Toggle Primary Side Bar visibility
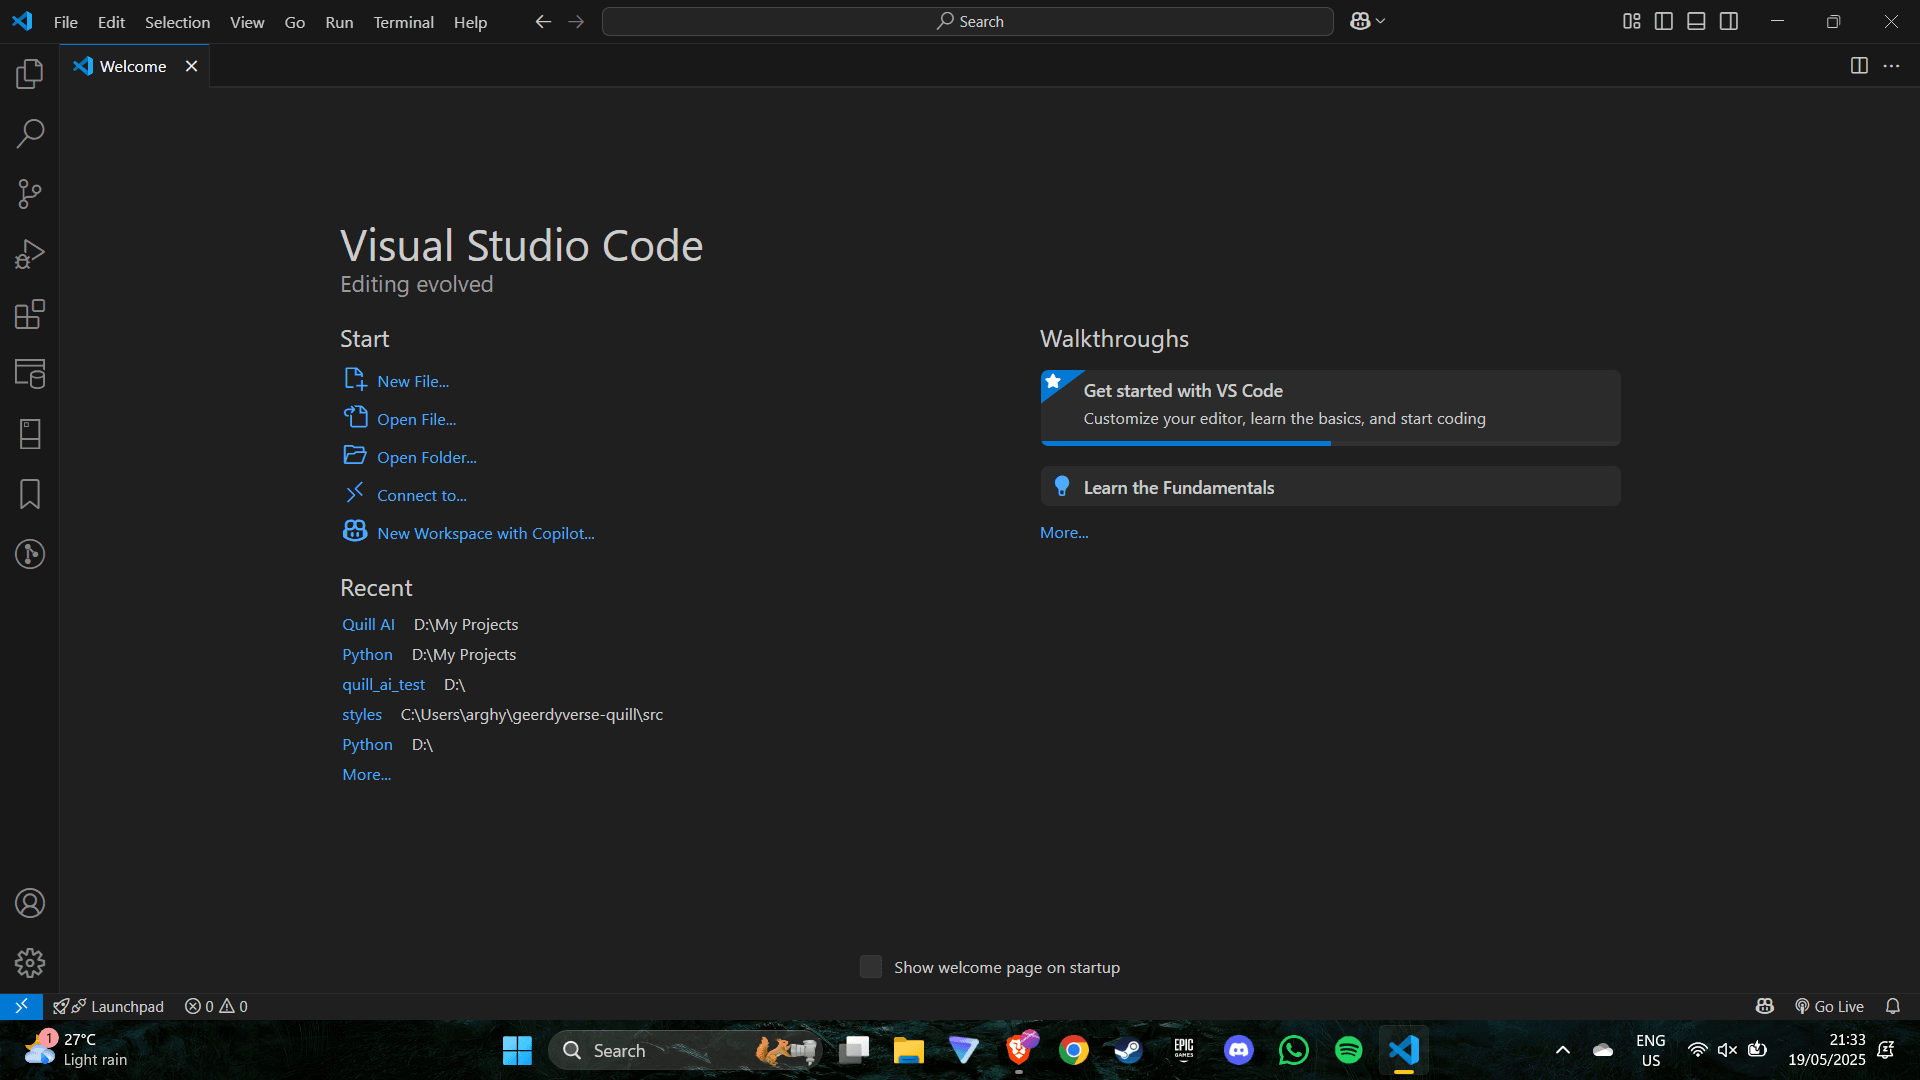 pos(1664,21)
